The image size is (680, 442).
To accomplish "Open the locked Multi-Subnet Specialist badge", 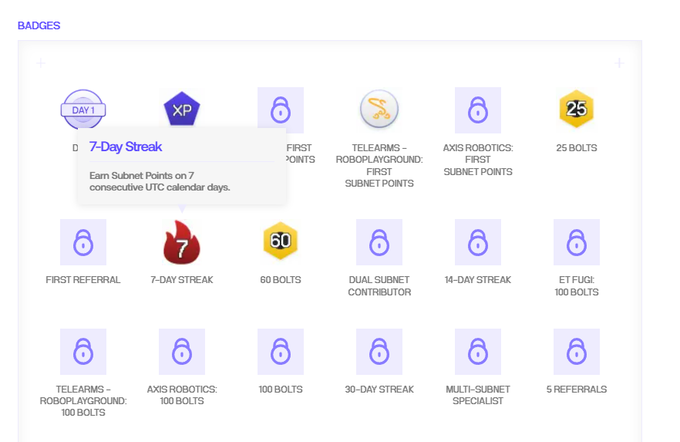I will pyautogui.click(x=477, y=351).
